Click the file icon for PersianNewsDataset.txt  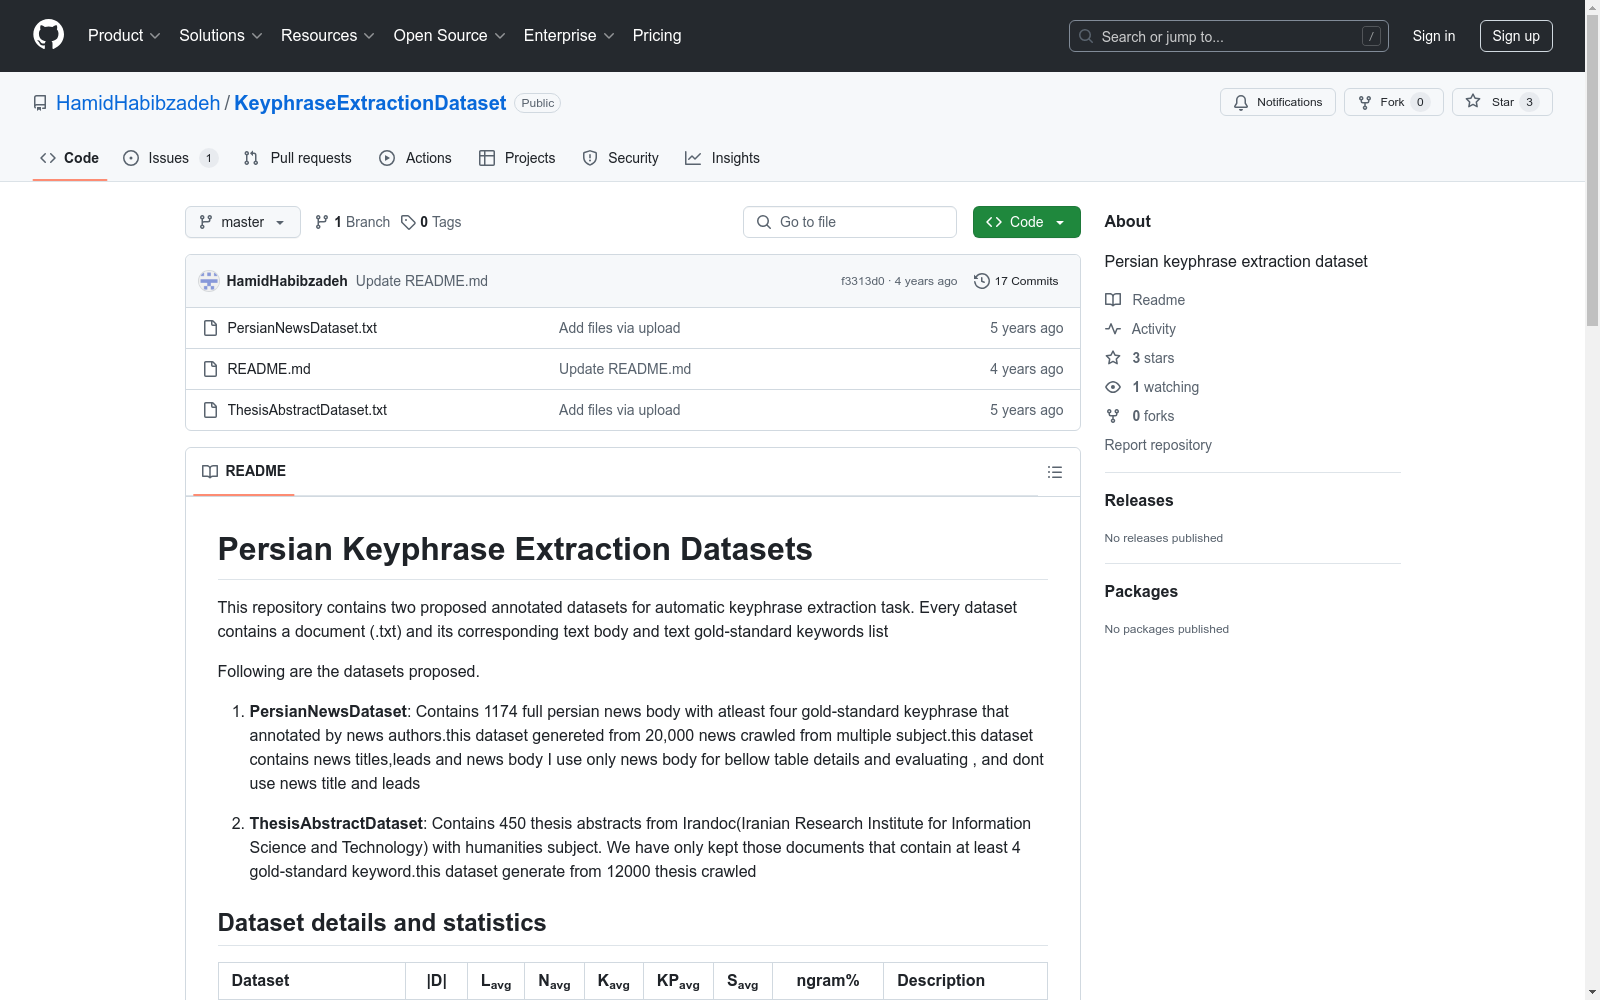(x=210, y=328)
